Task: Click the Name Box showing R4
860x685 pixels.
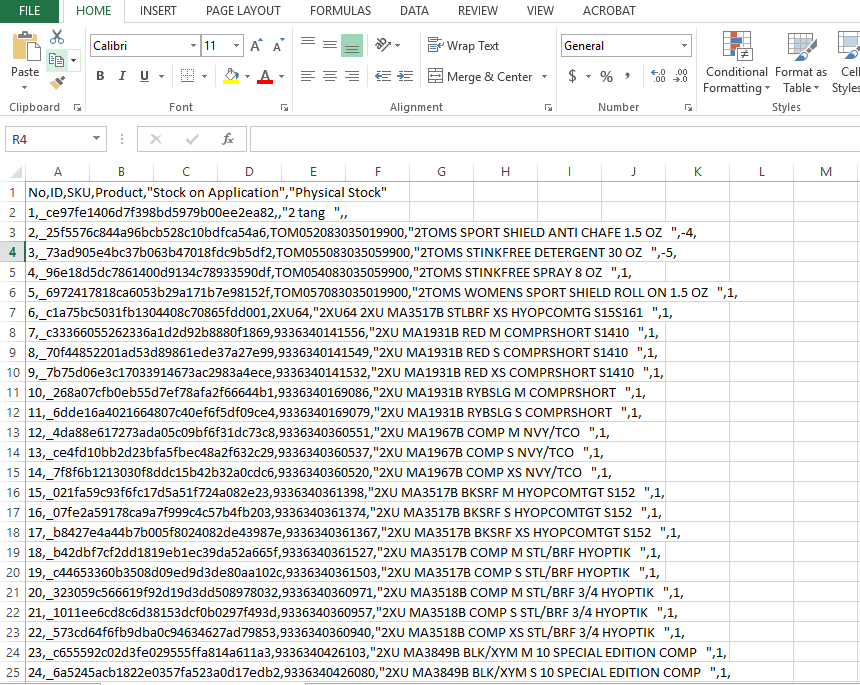Action: point(48,139)
